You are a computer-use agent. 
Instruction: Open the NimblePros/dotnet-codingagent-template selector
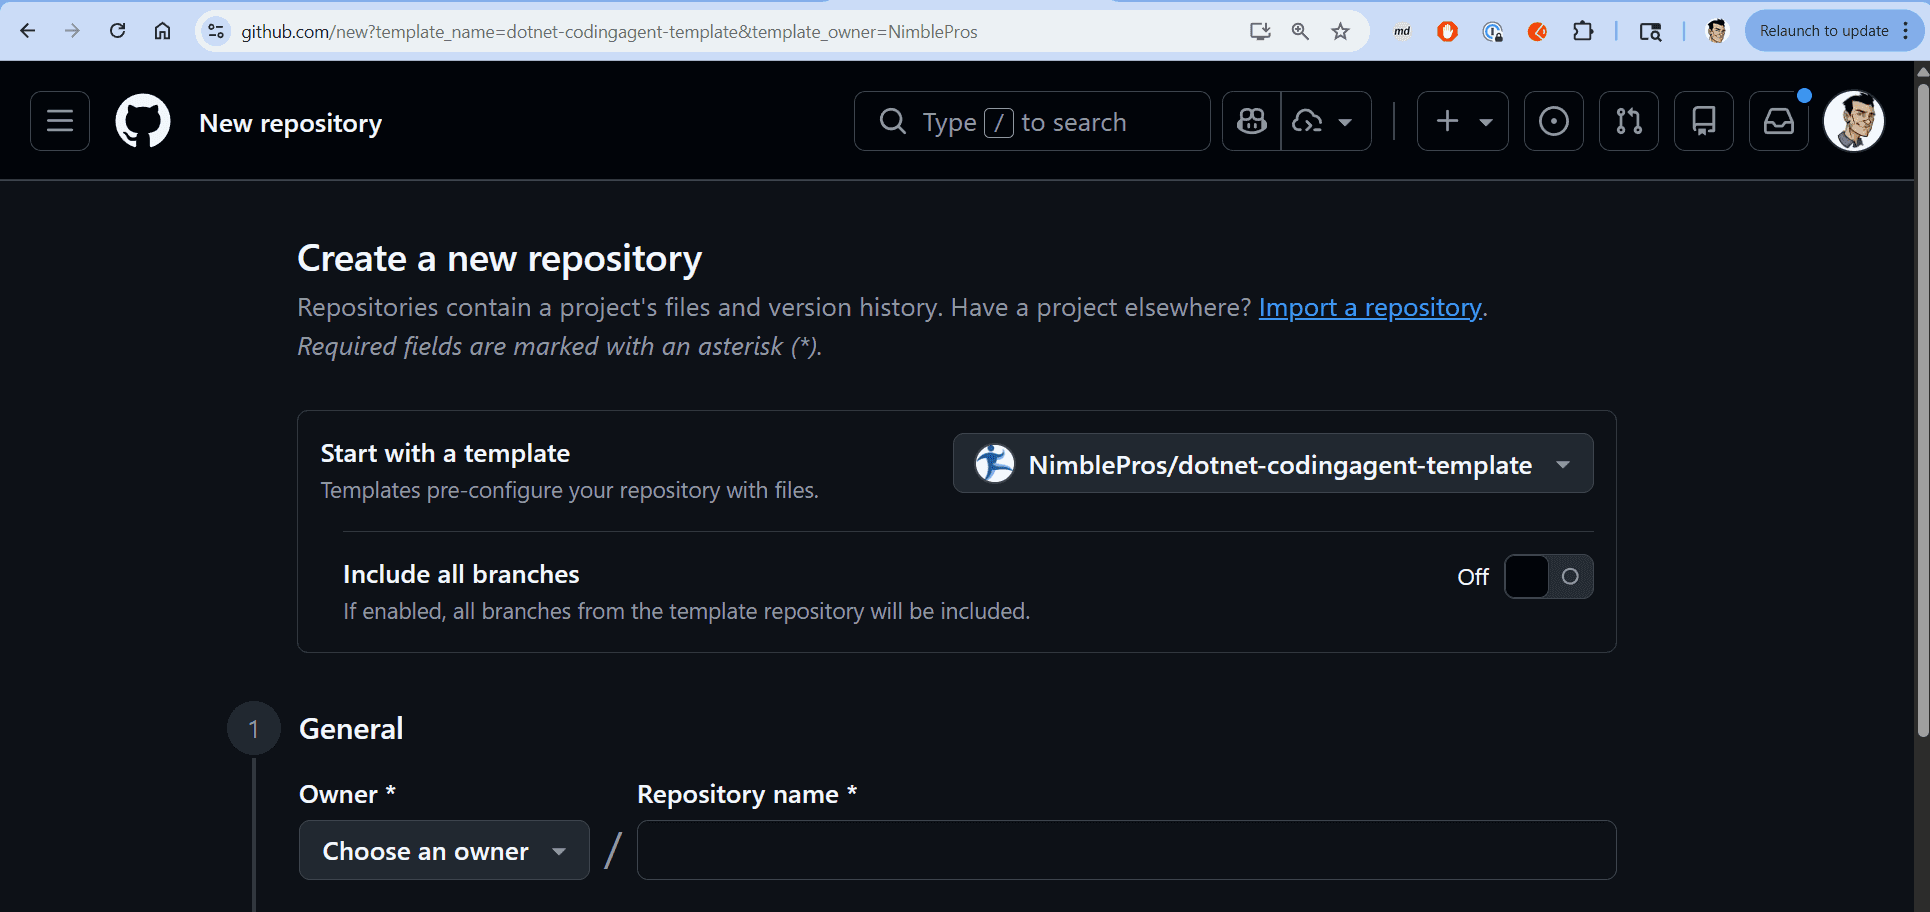(1271, 463)
